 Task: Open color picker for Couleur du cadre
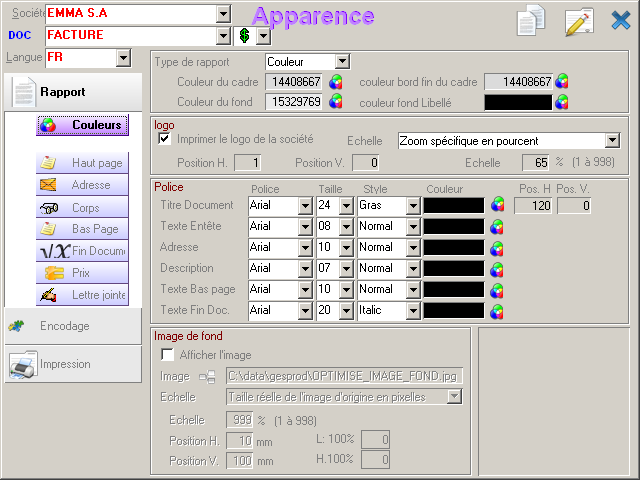point(336,82)
